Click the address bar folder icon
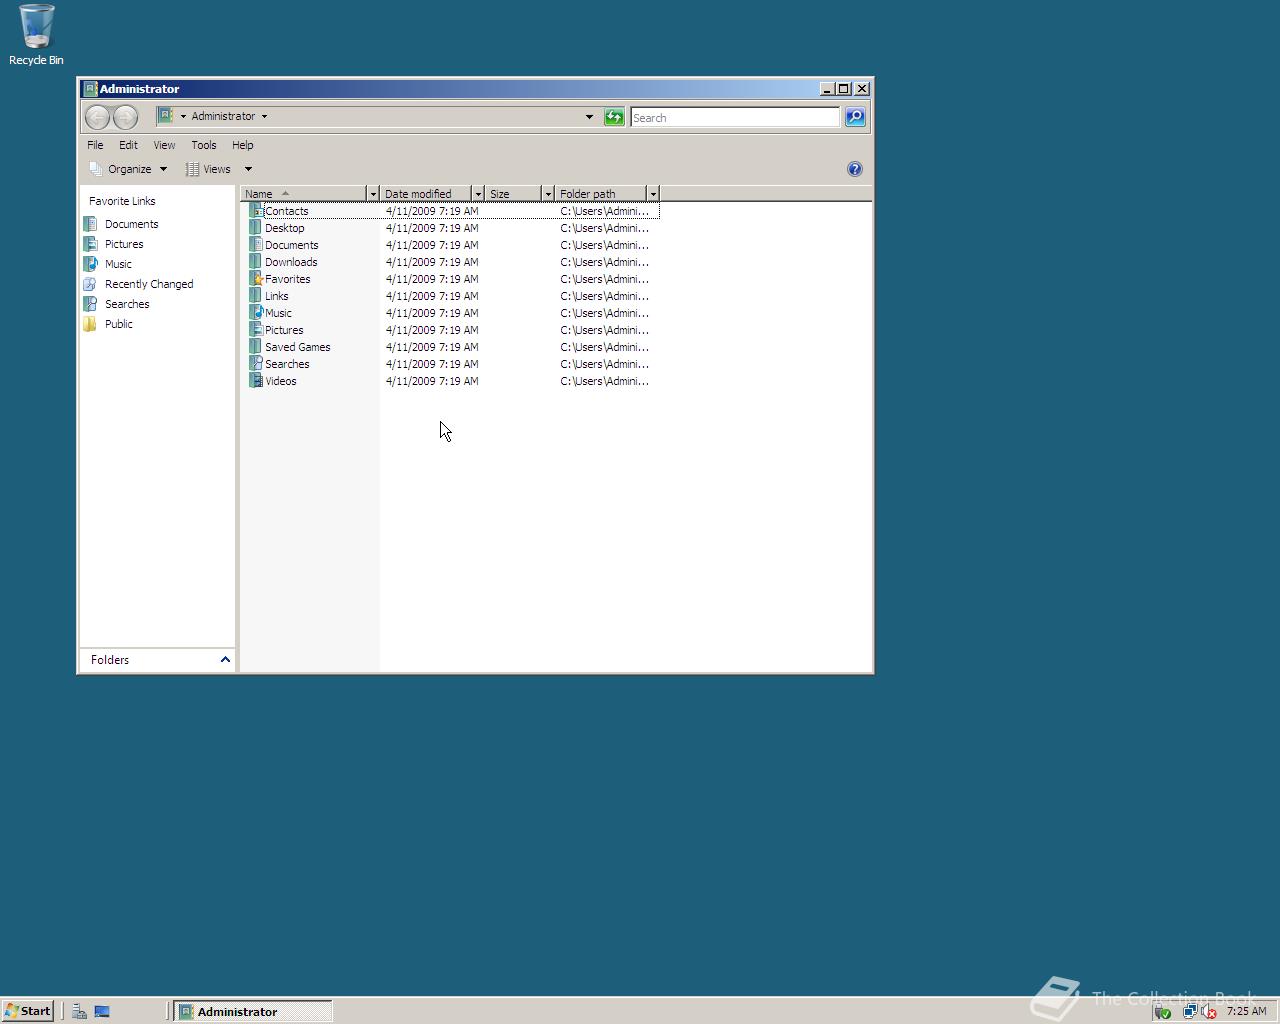This screenshot has width=1280, height=1024. (x=165, y=116)
